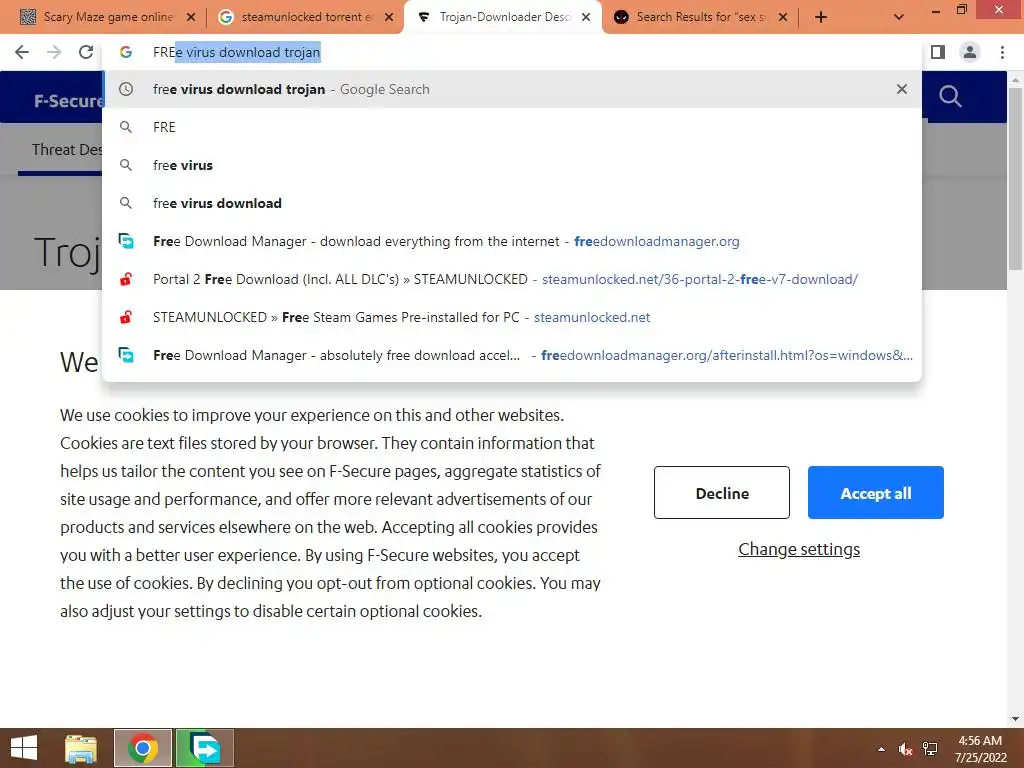Click the Google icon in address bar

pyautogui.click(x=126, y=52)
